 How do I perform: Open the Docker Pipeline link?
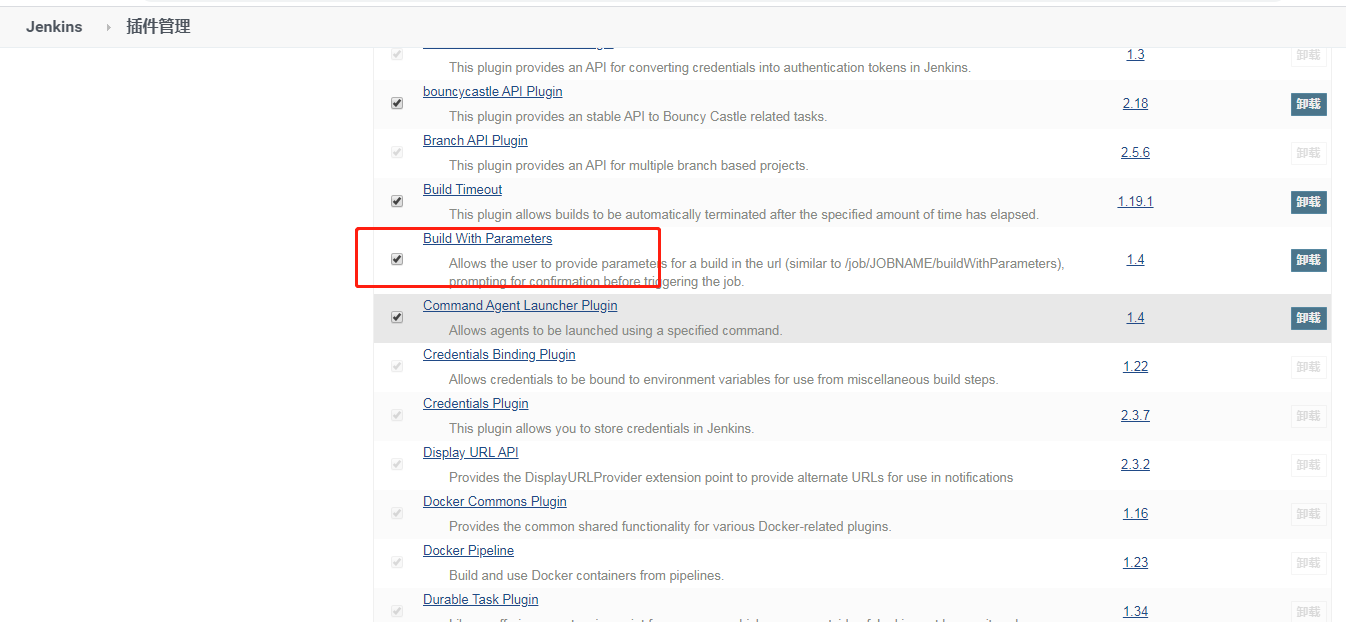[468, 550]
